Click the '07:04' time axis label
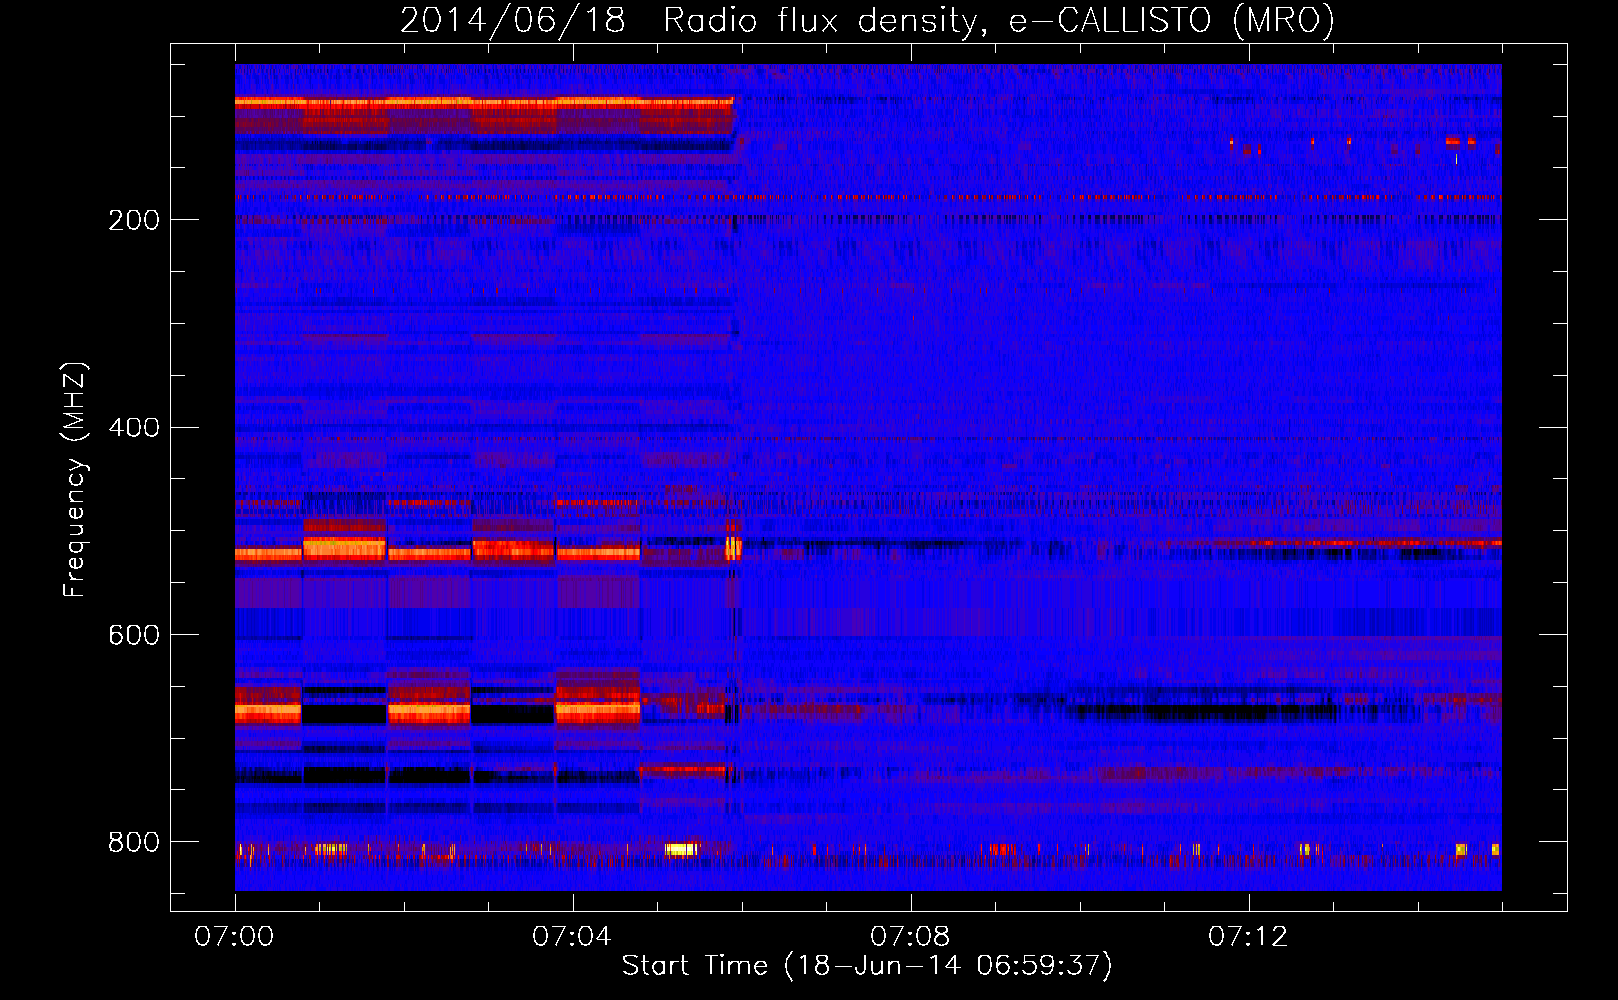This screenshot has width=1618, height=1000. pos(572,937)
